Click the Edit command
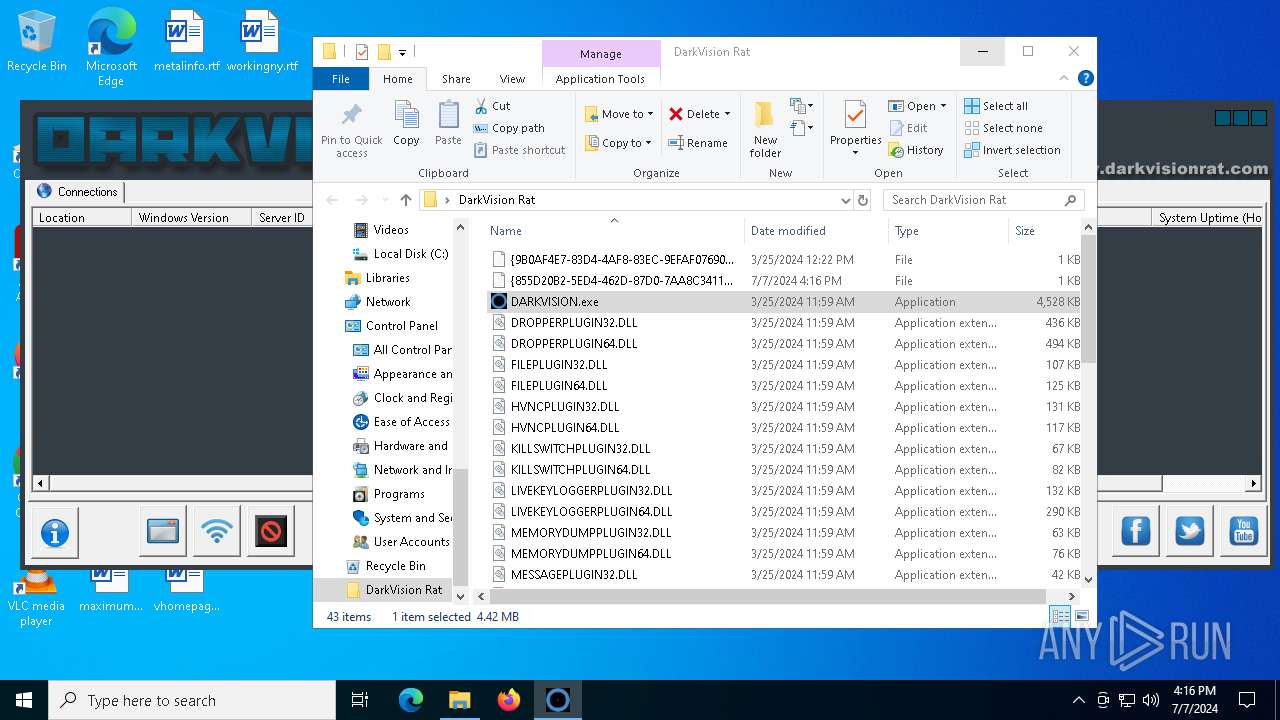Viewport: 1280px width, 720px height. (x=908, y=128)
